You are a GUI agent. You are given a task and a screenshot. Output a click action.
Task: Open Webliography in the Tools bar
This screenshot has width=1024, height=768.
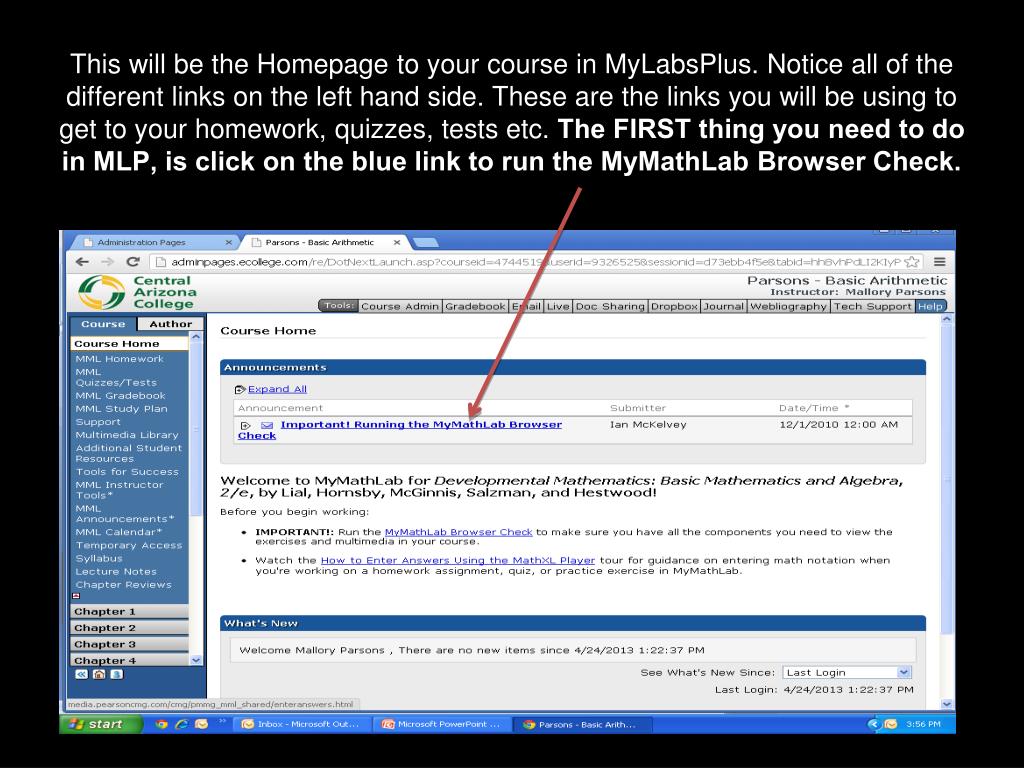coord(788,306)
